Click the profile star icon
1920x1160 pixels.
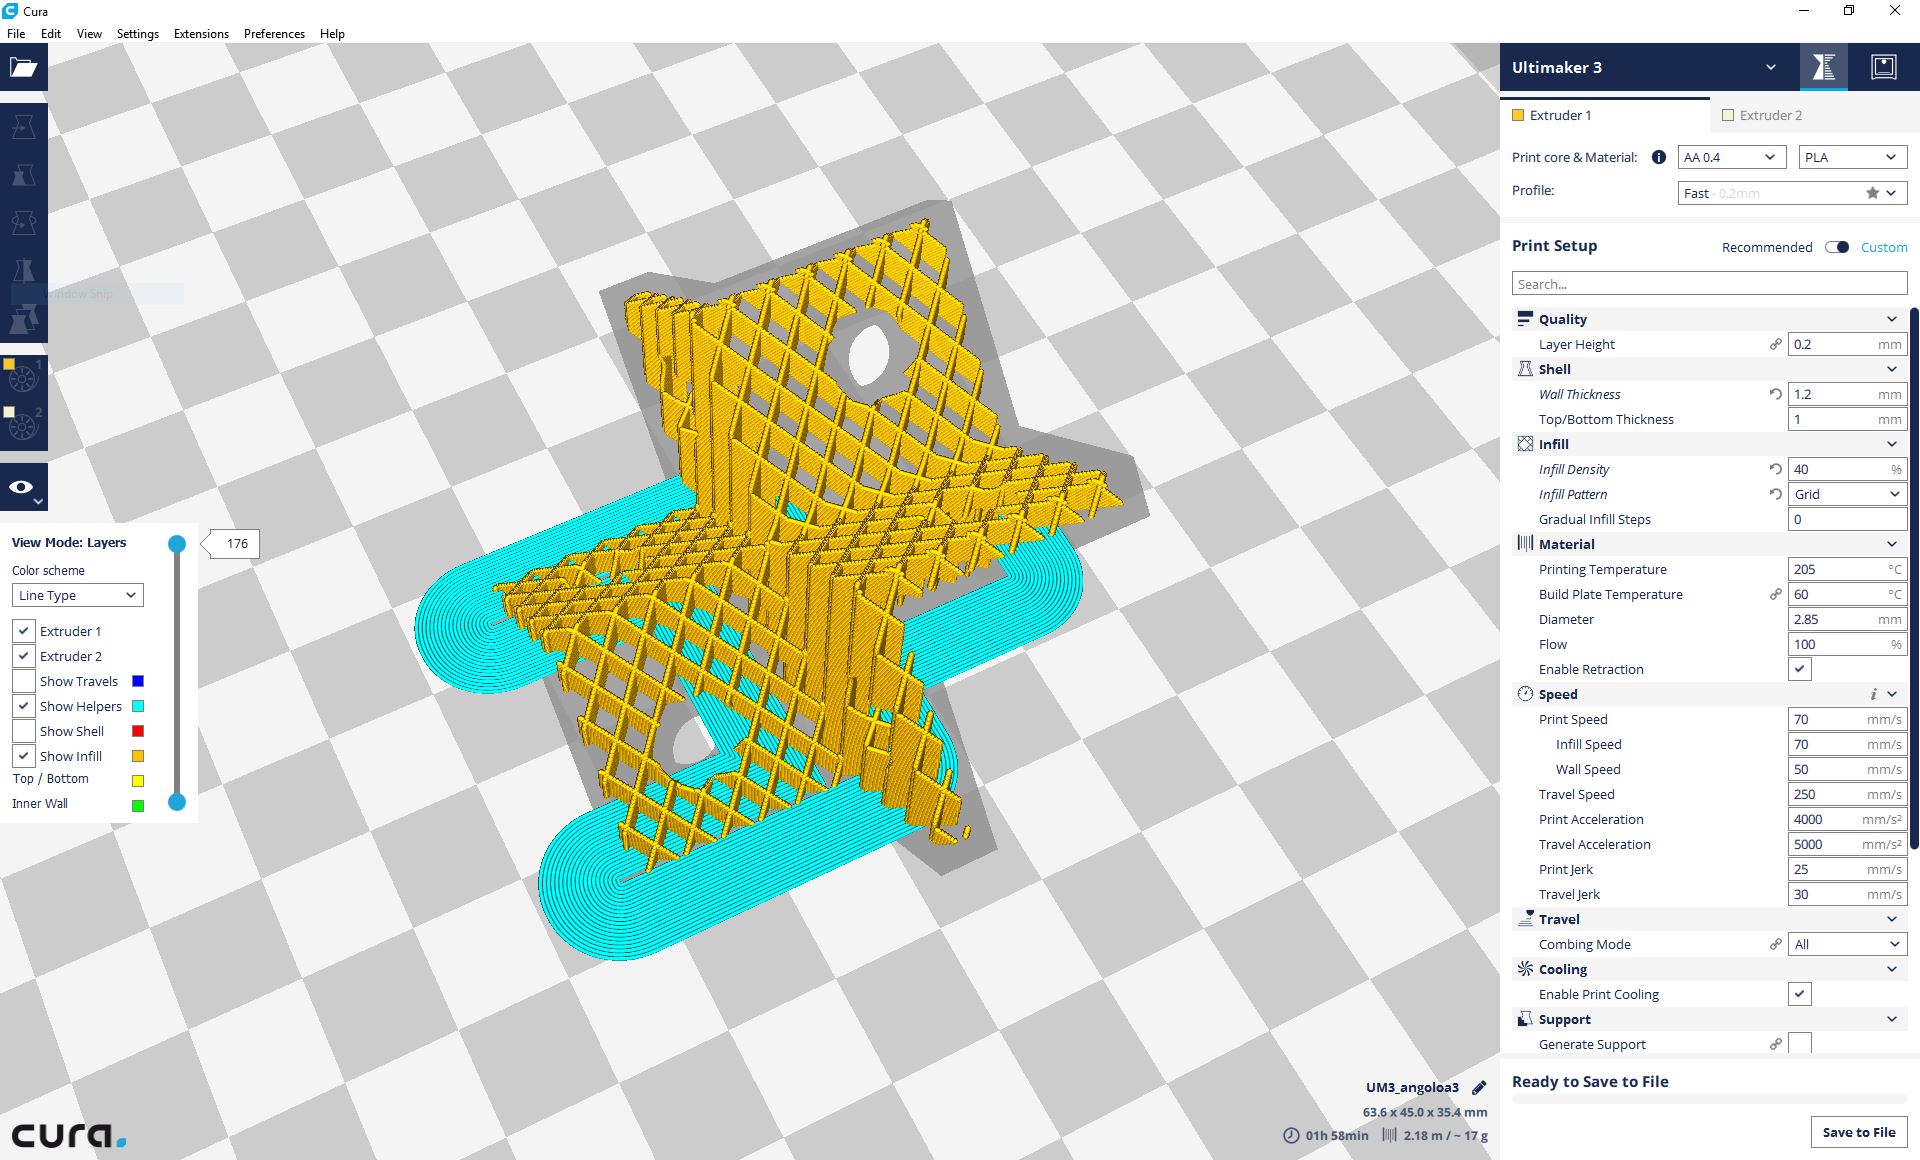[x=1872, y=193]
